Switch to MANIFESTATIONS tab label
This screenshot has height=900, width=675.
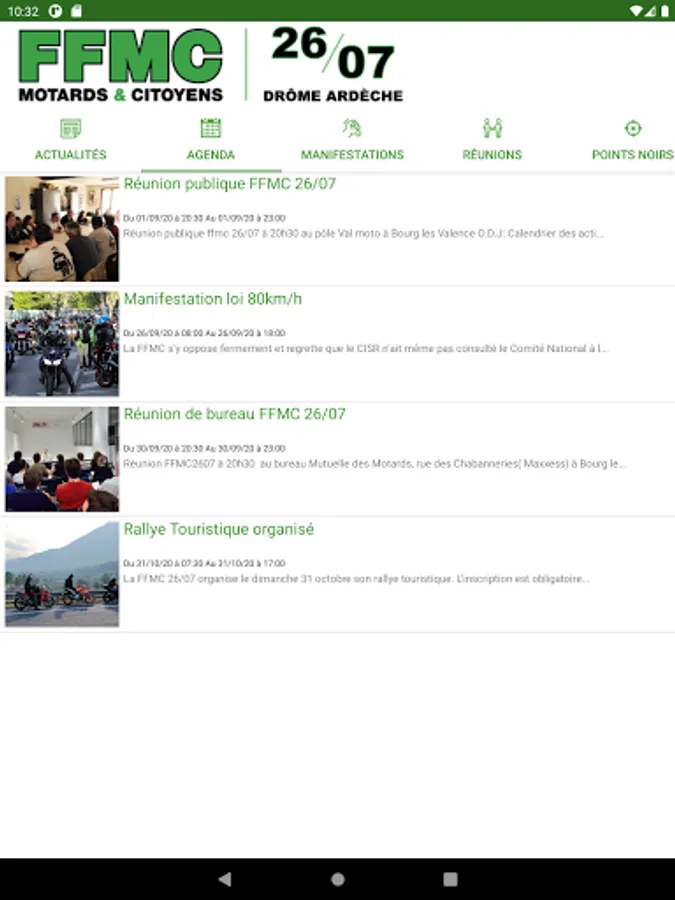pos(352,154)
